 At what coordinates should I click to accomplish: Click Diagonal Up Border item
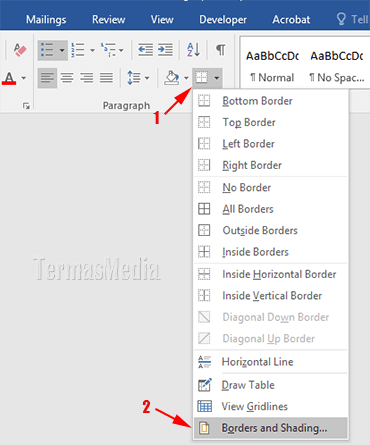pos(271,338)
